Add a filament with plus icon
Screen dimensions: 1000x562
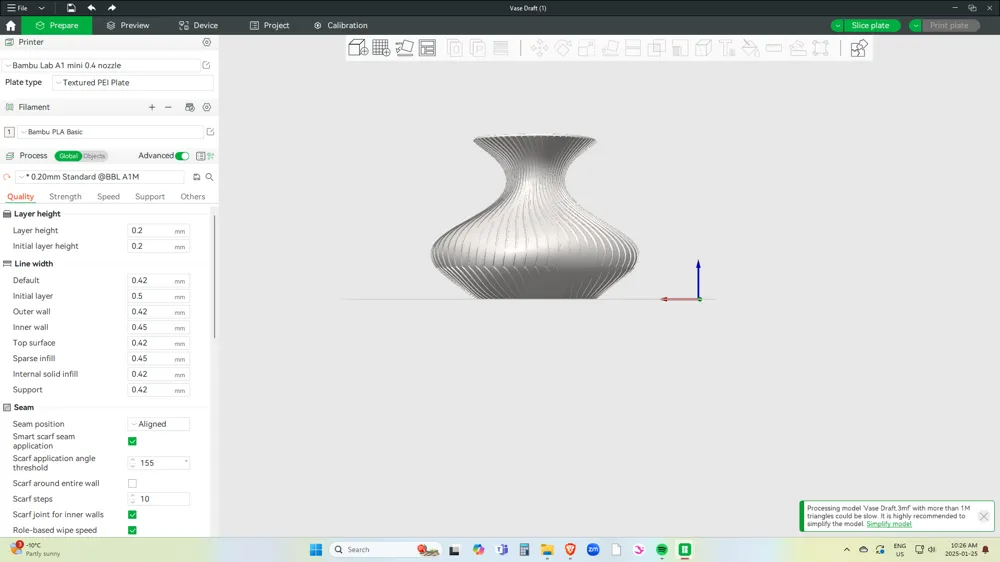pos(152,107)
